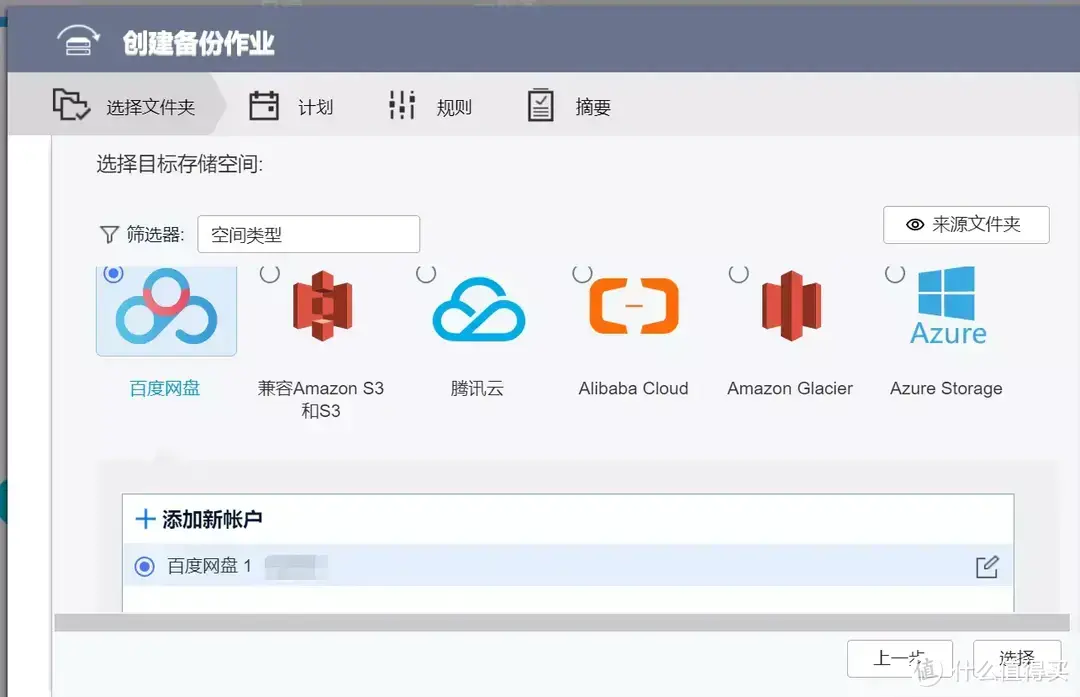1080x697 pixels.
Task: Choose the 腾讯云 cloud icon
Action: click(478, 305)
